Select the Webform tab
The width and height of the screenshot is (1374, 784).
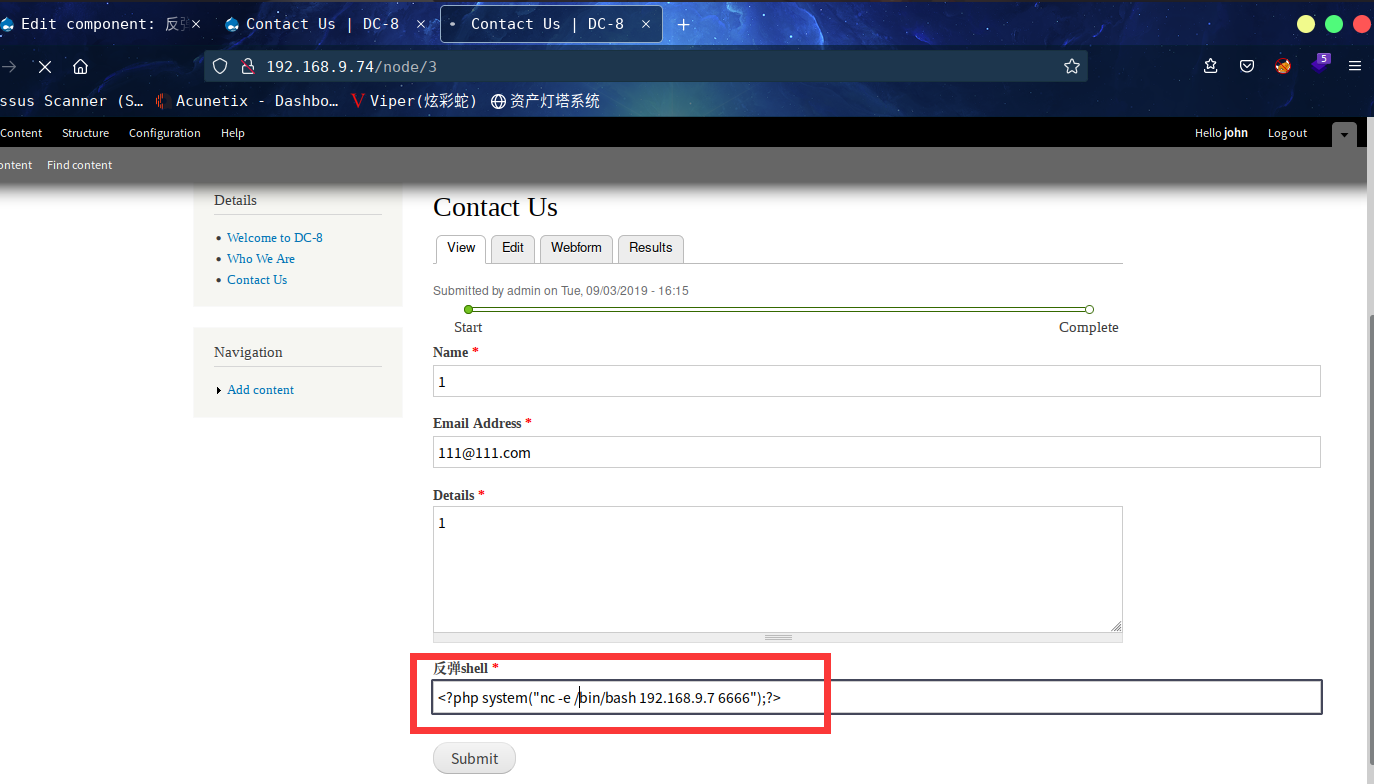[576, 248]
